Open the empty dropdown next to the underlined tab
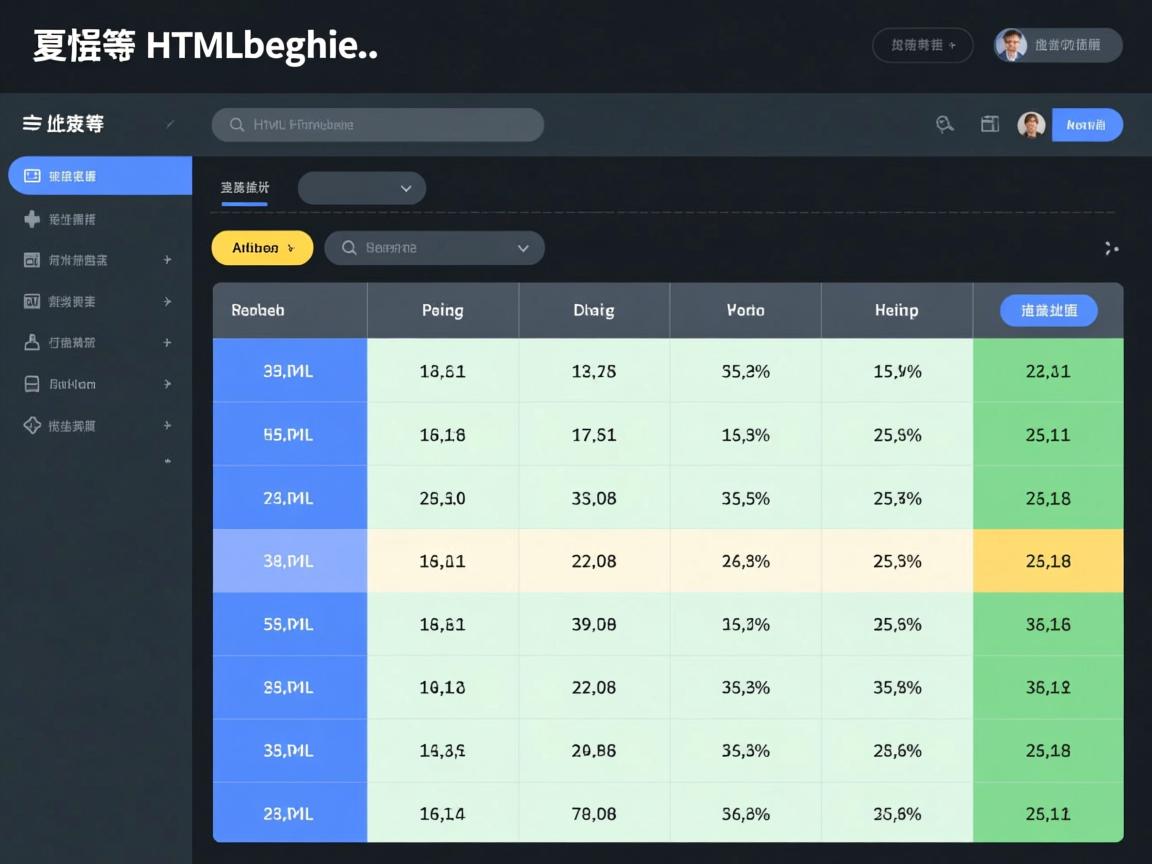This screenshot has height=864, width=1152. (x=362, y=188)
